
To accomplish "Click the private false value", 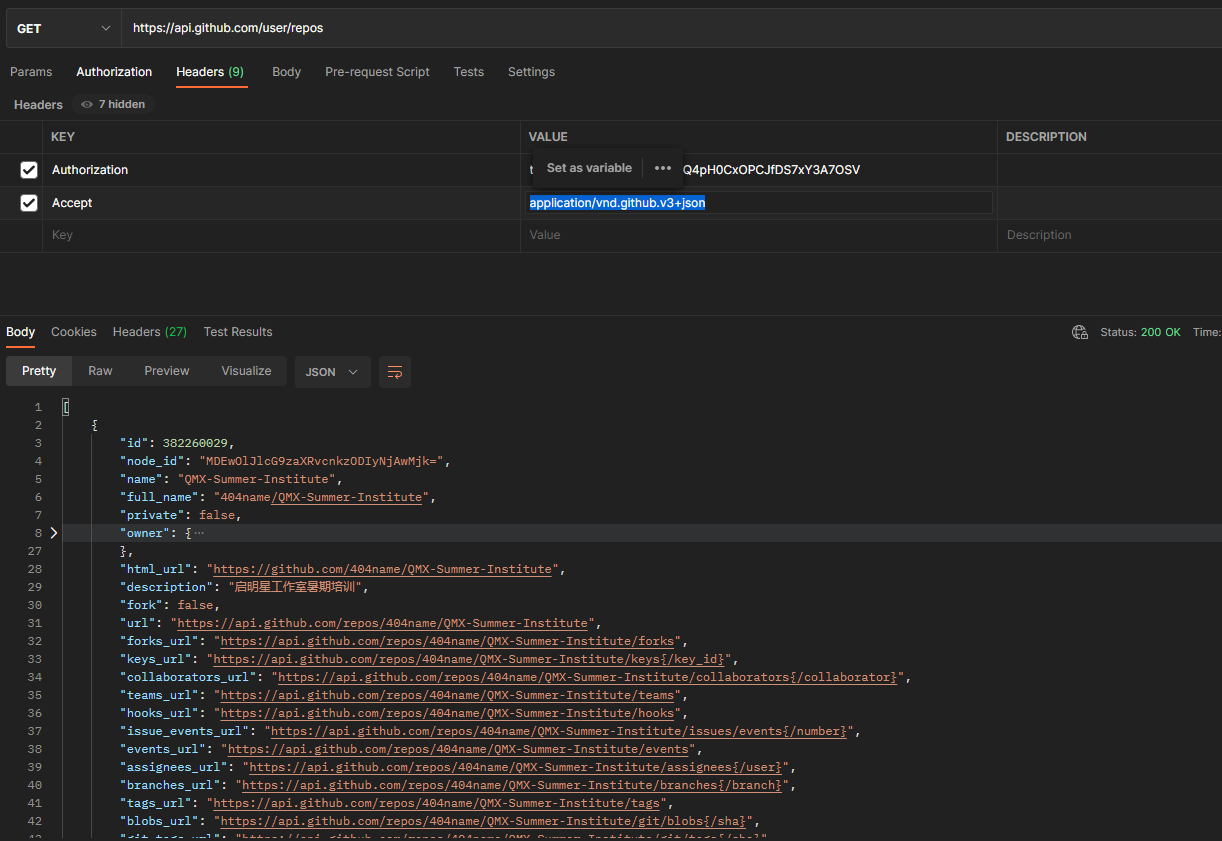I will tap(217, 515).
